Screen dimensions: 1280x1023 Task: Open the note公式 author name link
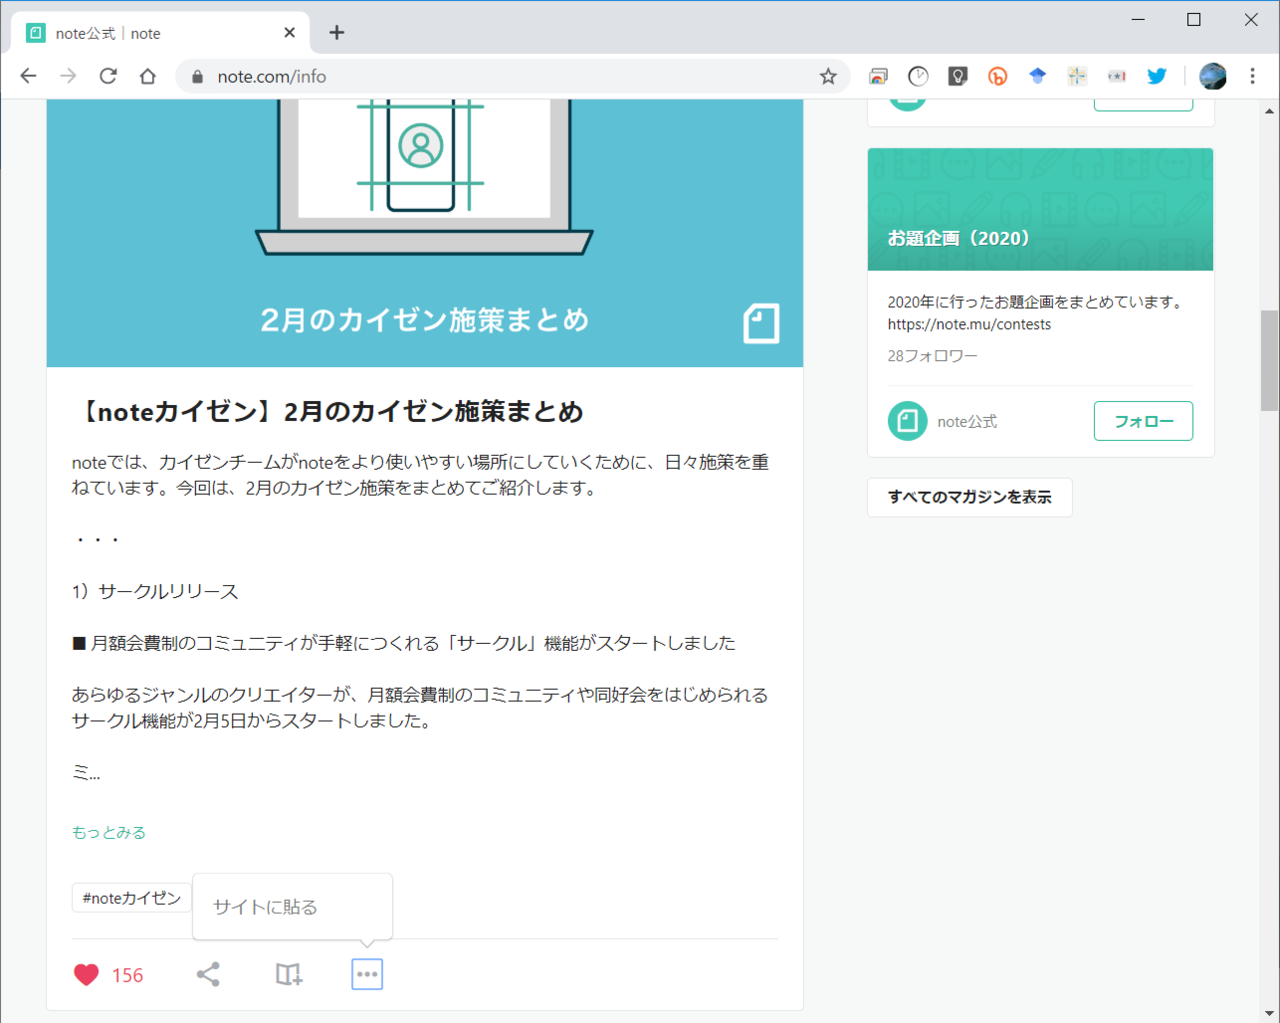(x=967, y=422)
